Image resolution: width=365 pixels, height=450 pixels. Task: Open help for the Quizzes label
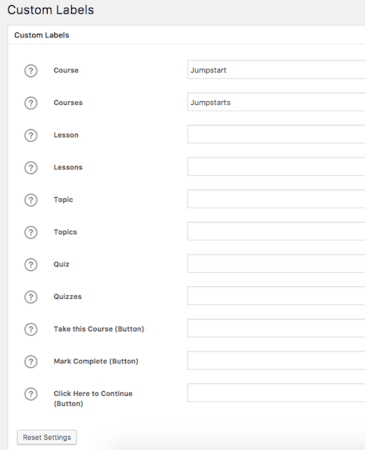point(31,297)
